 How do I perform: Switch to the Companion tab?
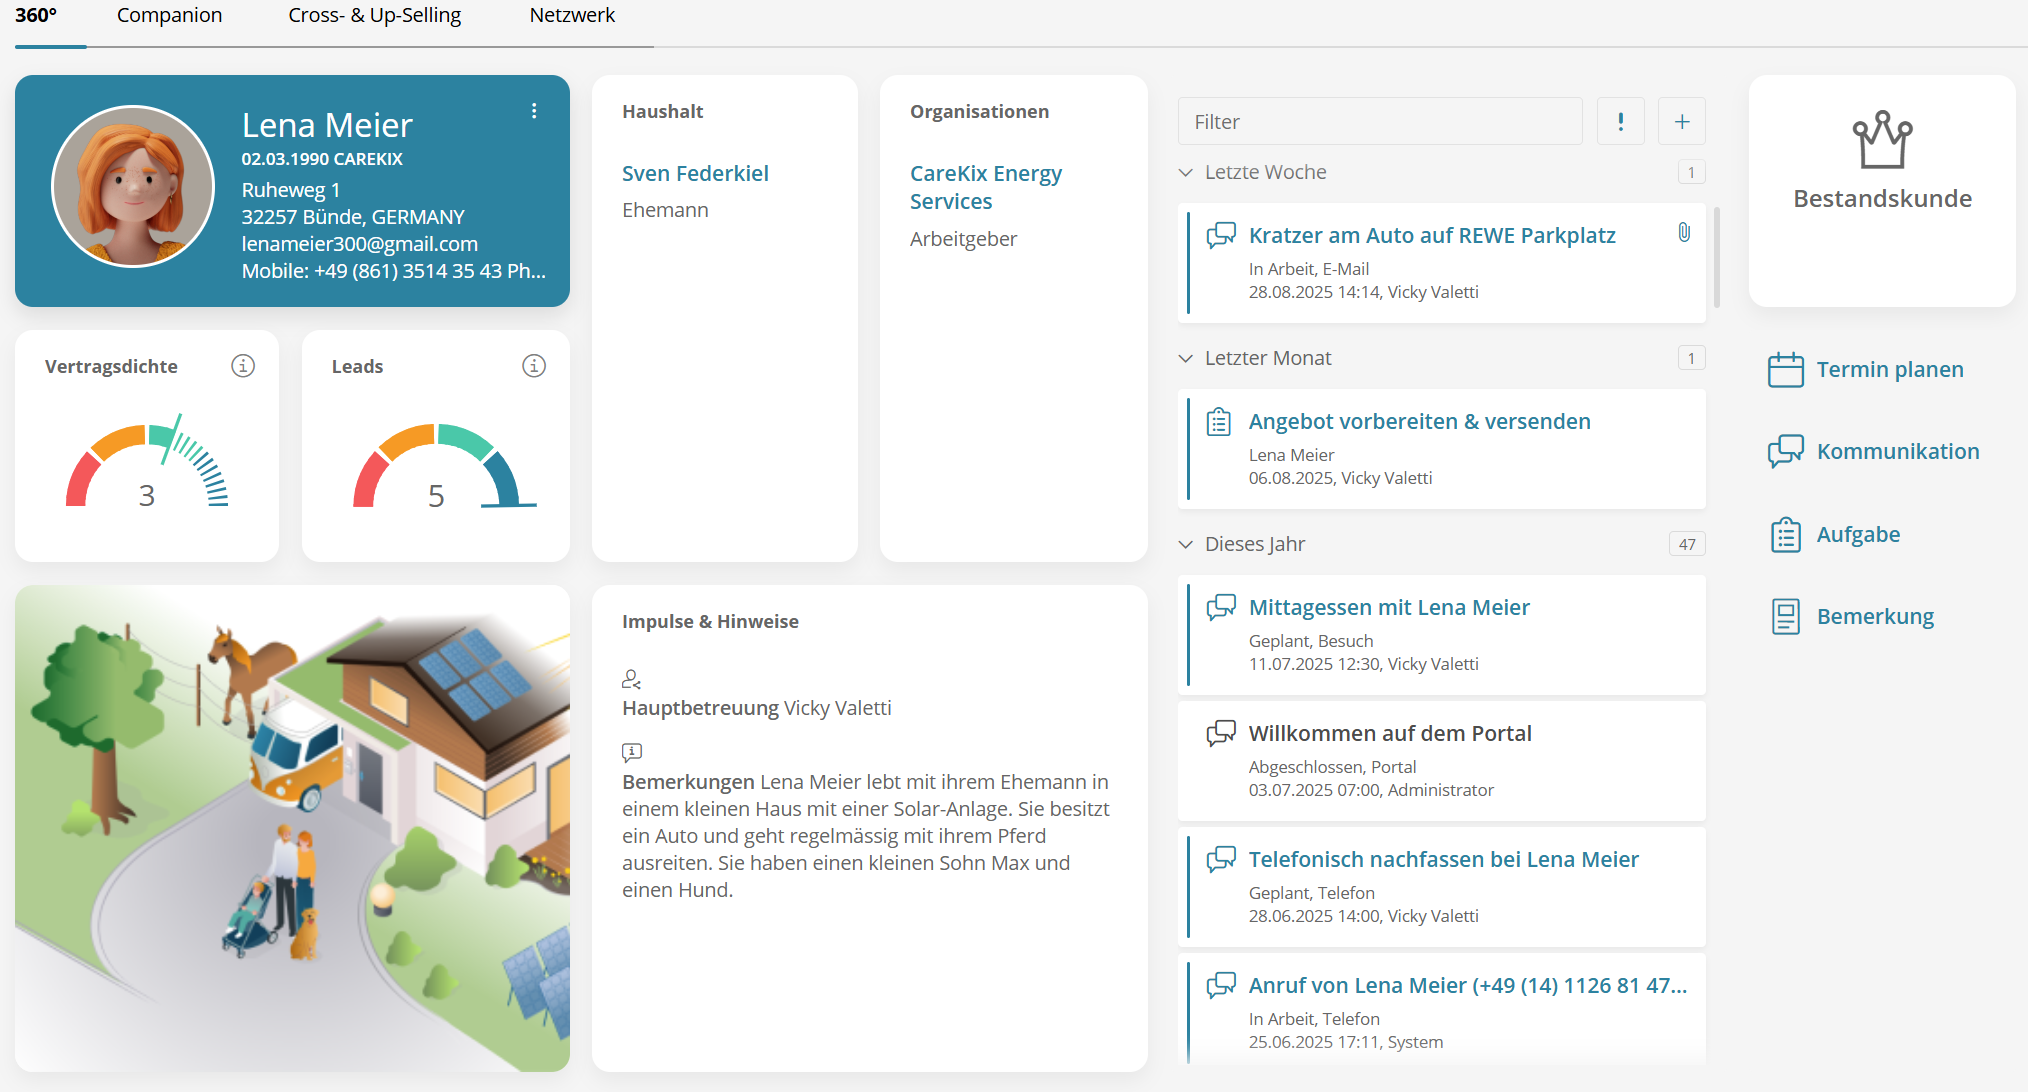click(169, 15)
